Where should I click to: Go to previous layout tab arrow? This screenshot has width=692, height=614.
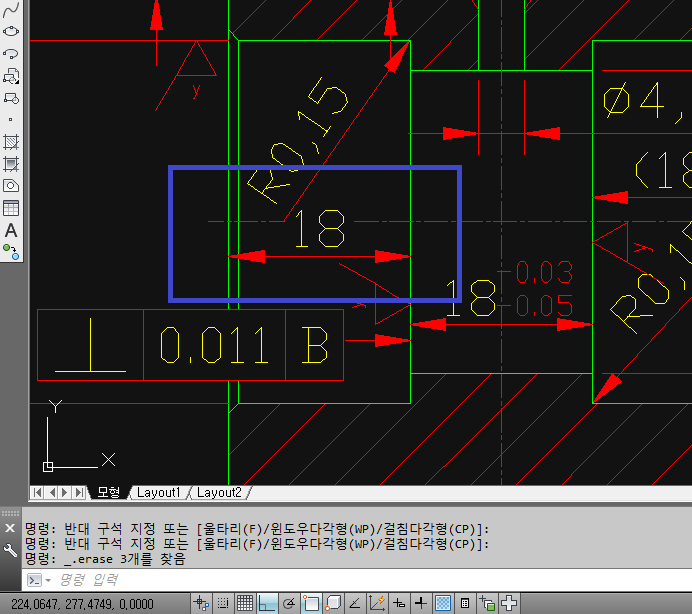[x=52, y=492]
